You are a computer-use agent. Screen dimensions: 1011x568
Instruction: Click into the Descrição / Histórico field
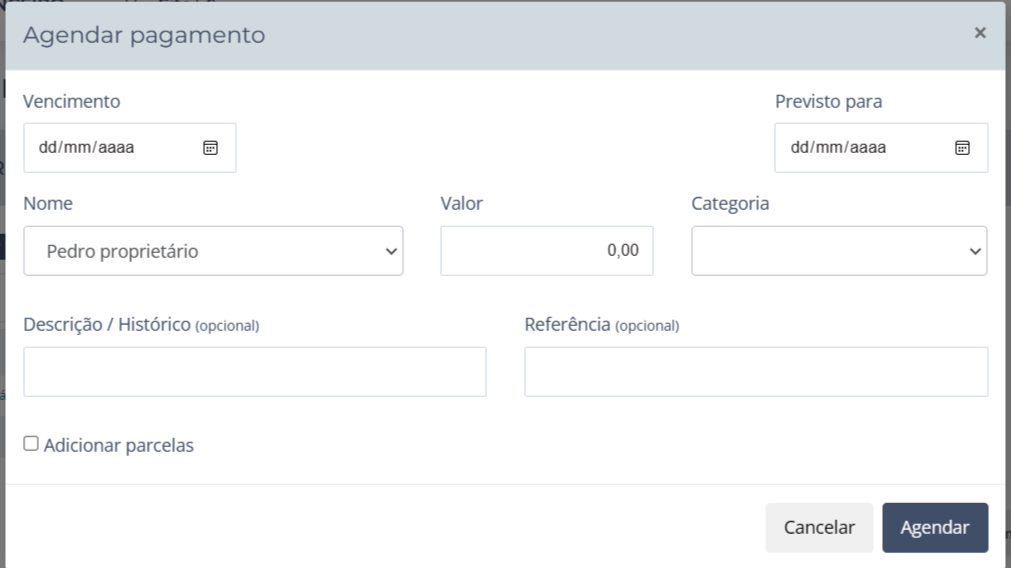pos(254,372)
